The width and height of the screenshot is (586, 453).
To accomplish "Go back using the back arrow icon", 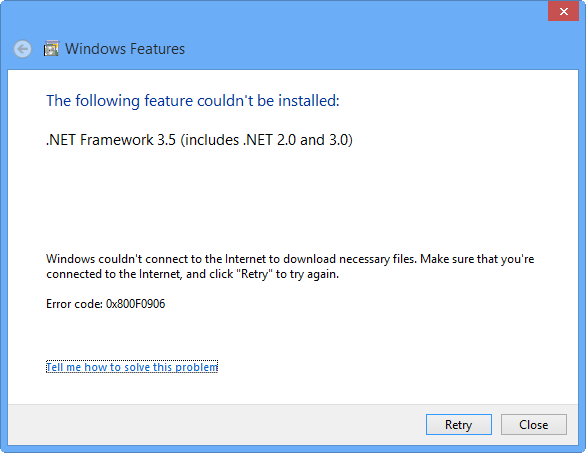I will tap(22, 49).
